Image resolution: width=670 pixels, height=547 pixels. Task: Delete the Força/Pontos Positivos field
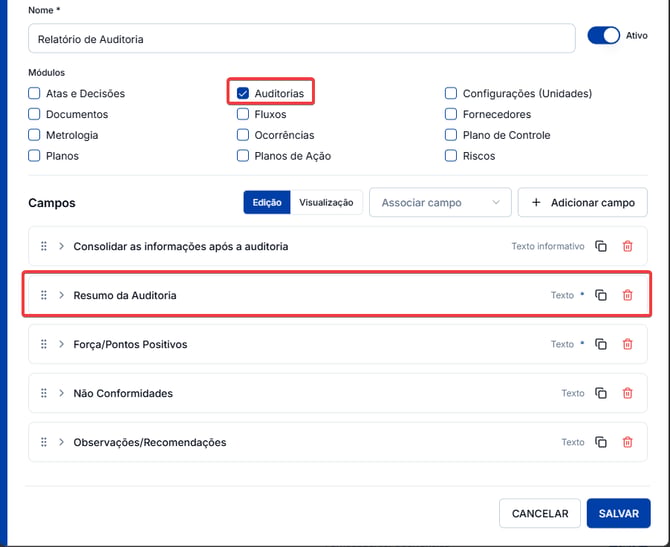(x=627, y=344)
